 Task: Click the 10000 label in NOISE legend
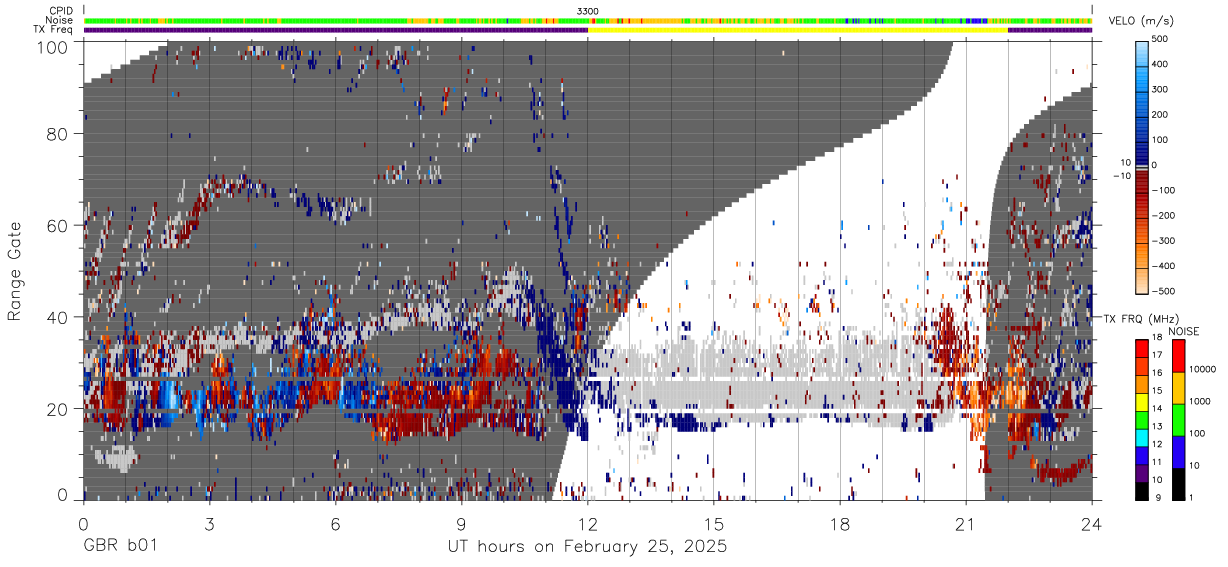1205,369
